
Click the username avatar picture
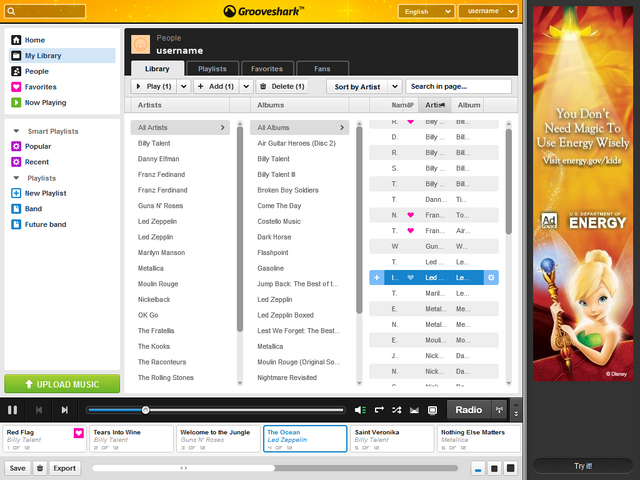140,44
